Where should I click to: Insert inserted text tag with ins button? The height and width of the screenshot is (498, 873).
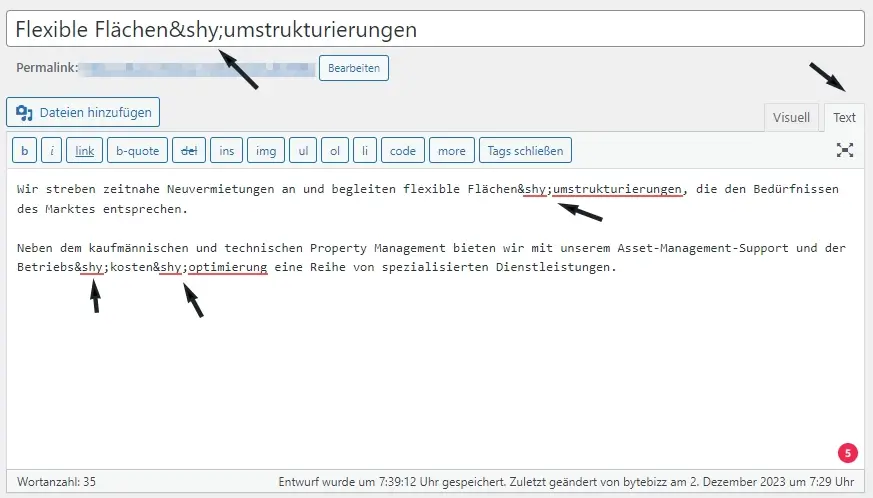tap(227, 150)
